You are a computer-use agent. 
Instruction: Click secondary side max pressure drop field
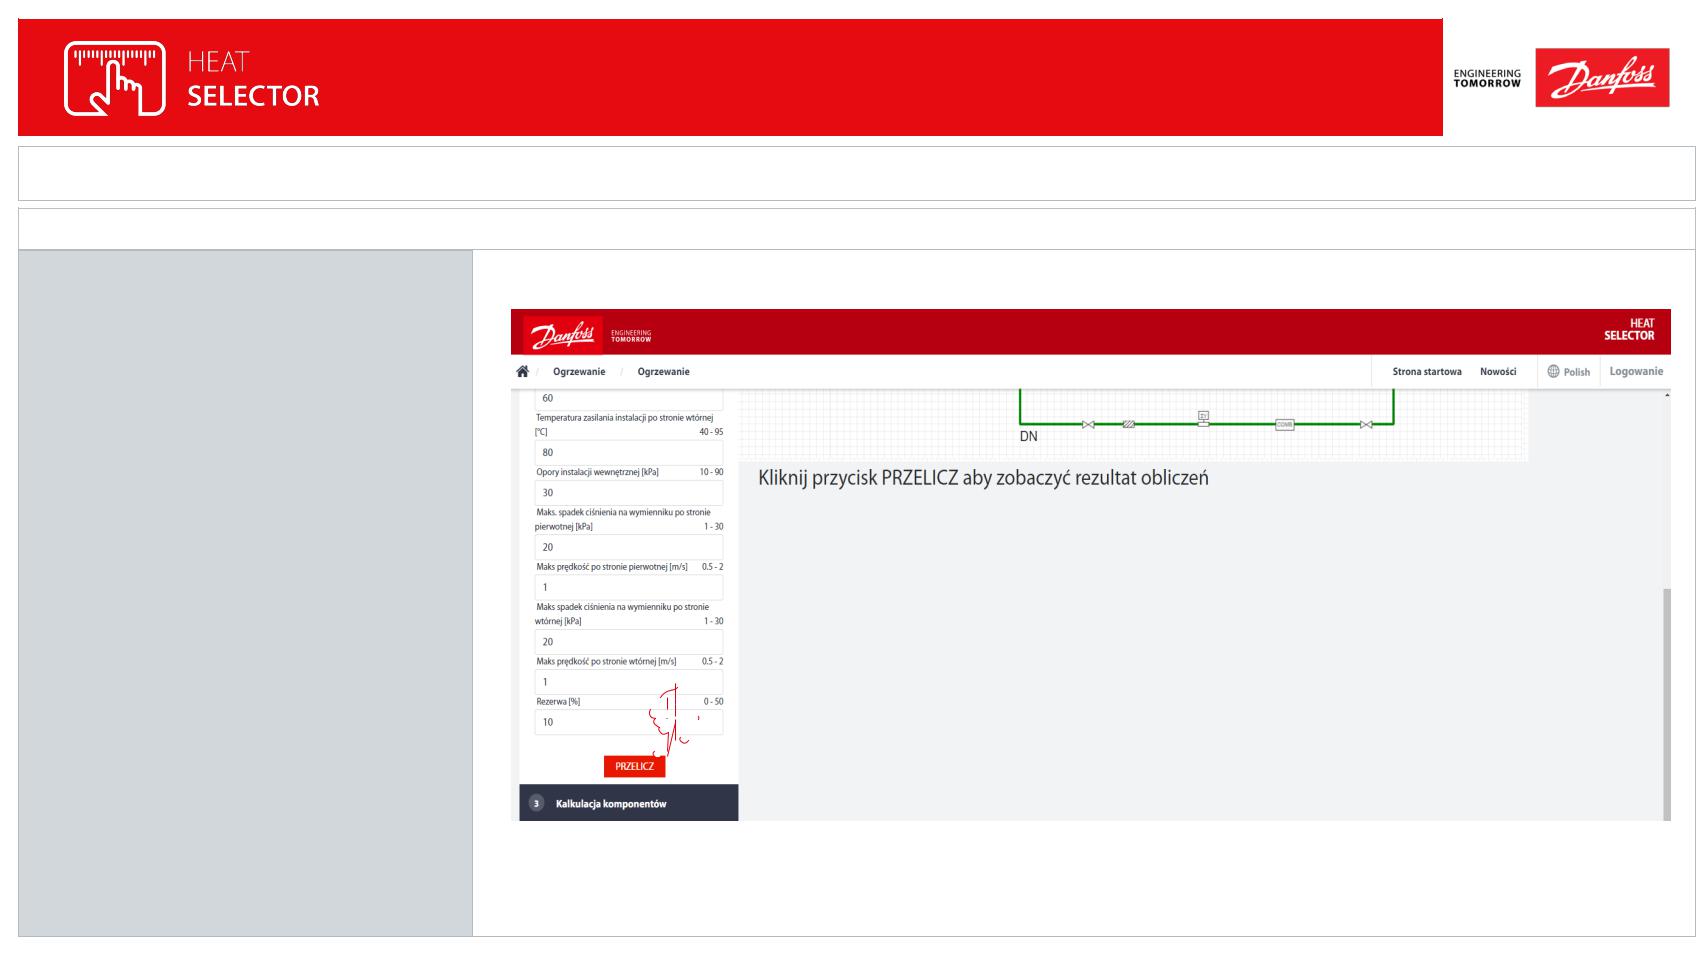[629, 642]
